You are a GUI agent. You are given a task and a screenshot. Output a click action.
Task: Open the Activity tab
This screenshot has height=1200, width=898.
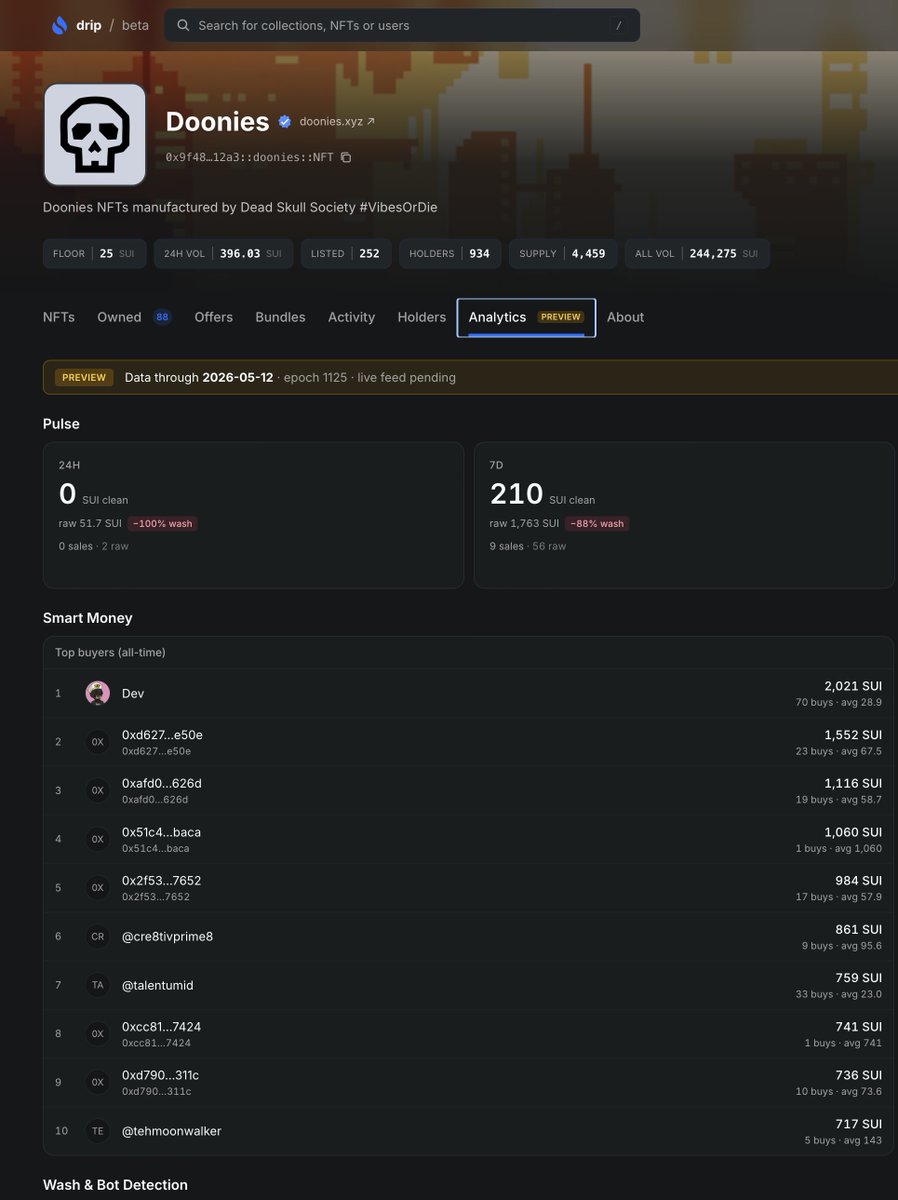(351, 317)
